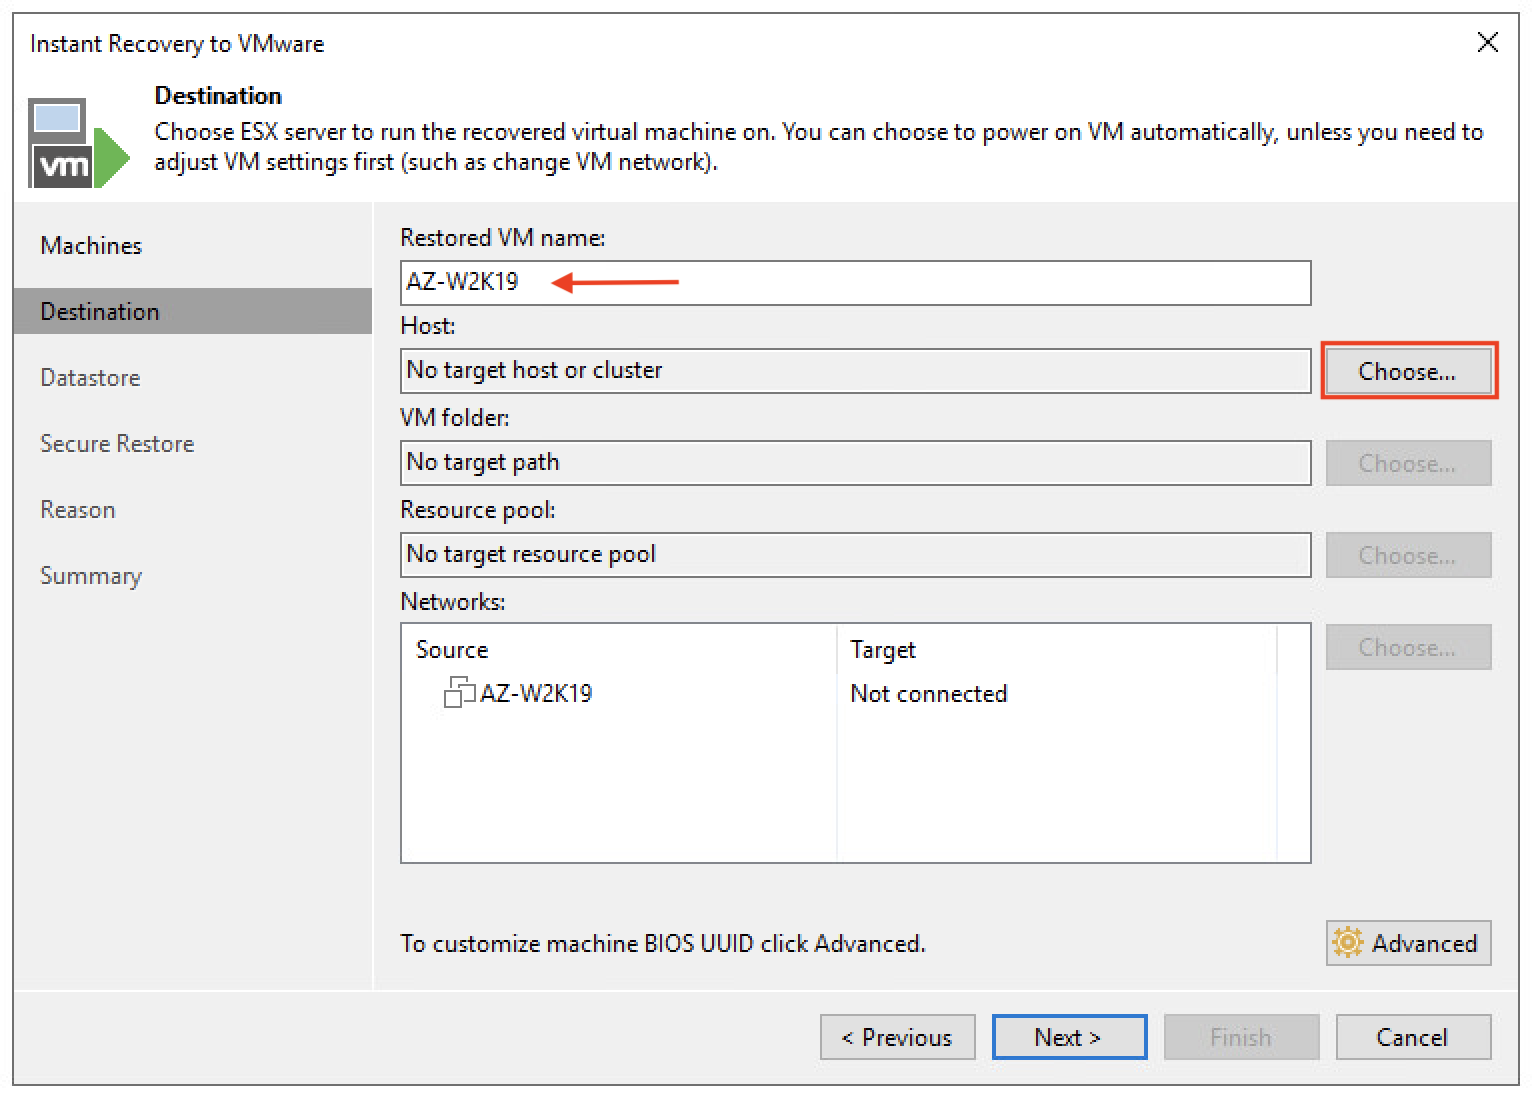This screenshot has height=1098, width=1532.
Task: Click the Resource pool field
Action: click(x=855, y=555)
